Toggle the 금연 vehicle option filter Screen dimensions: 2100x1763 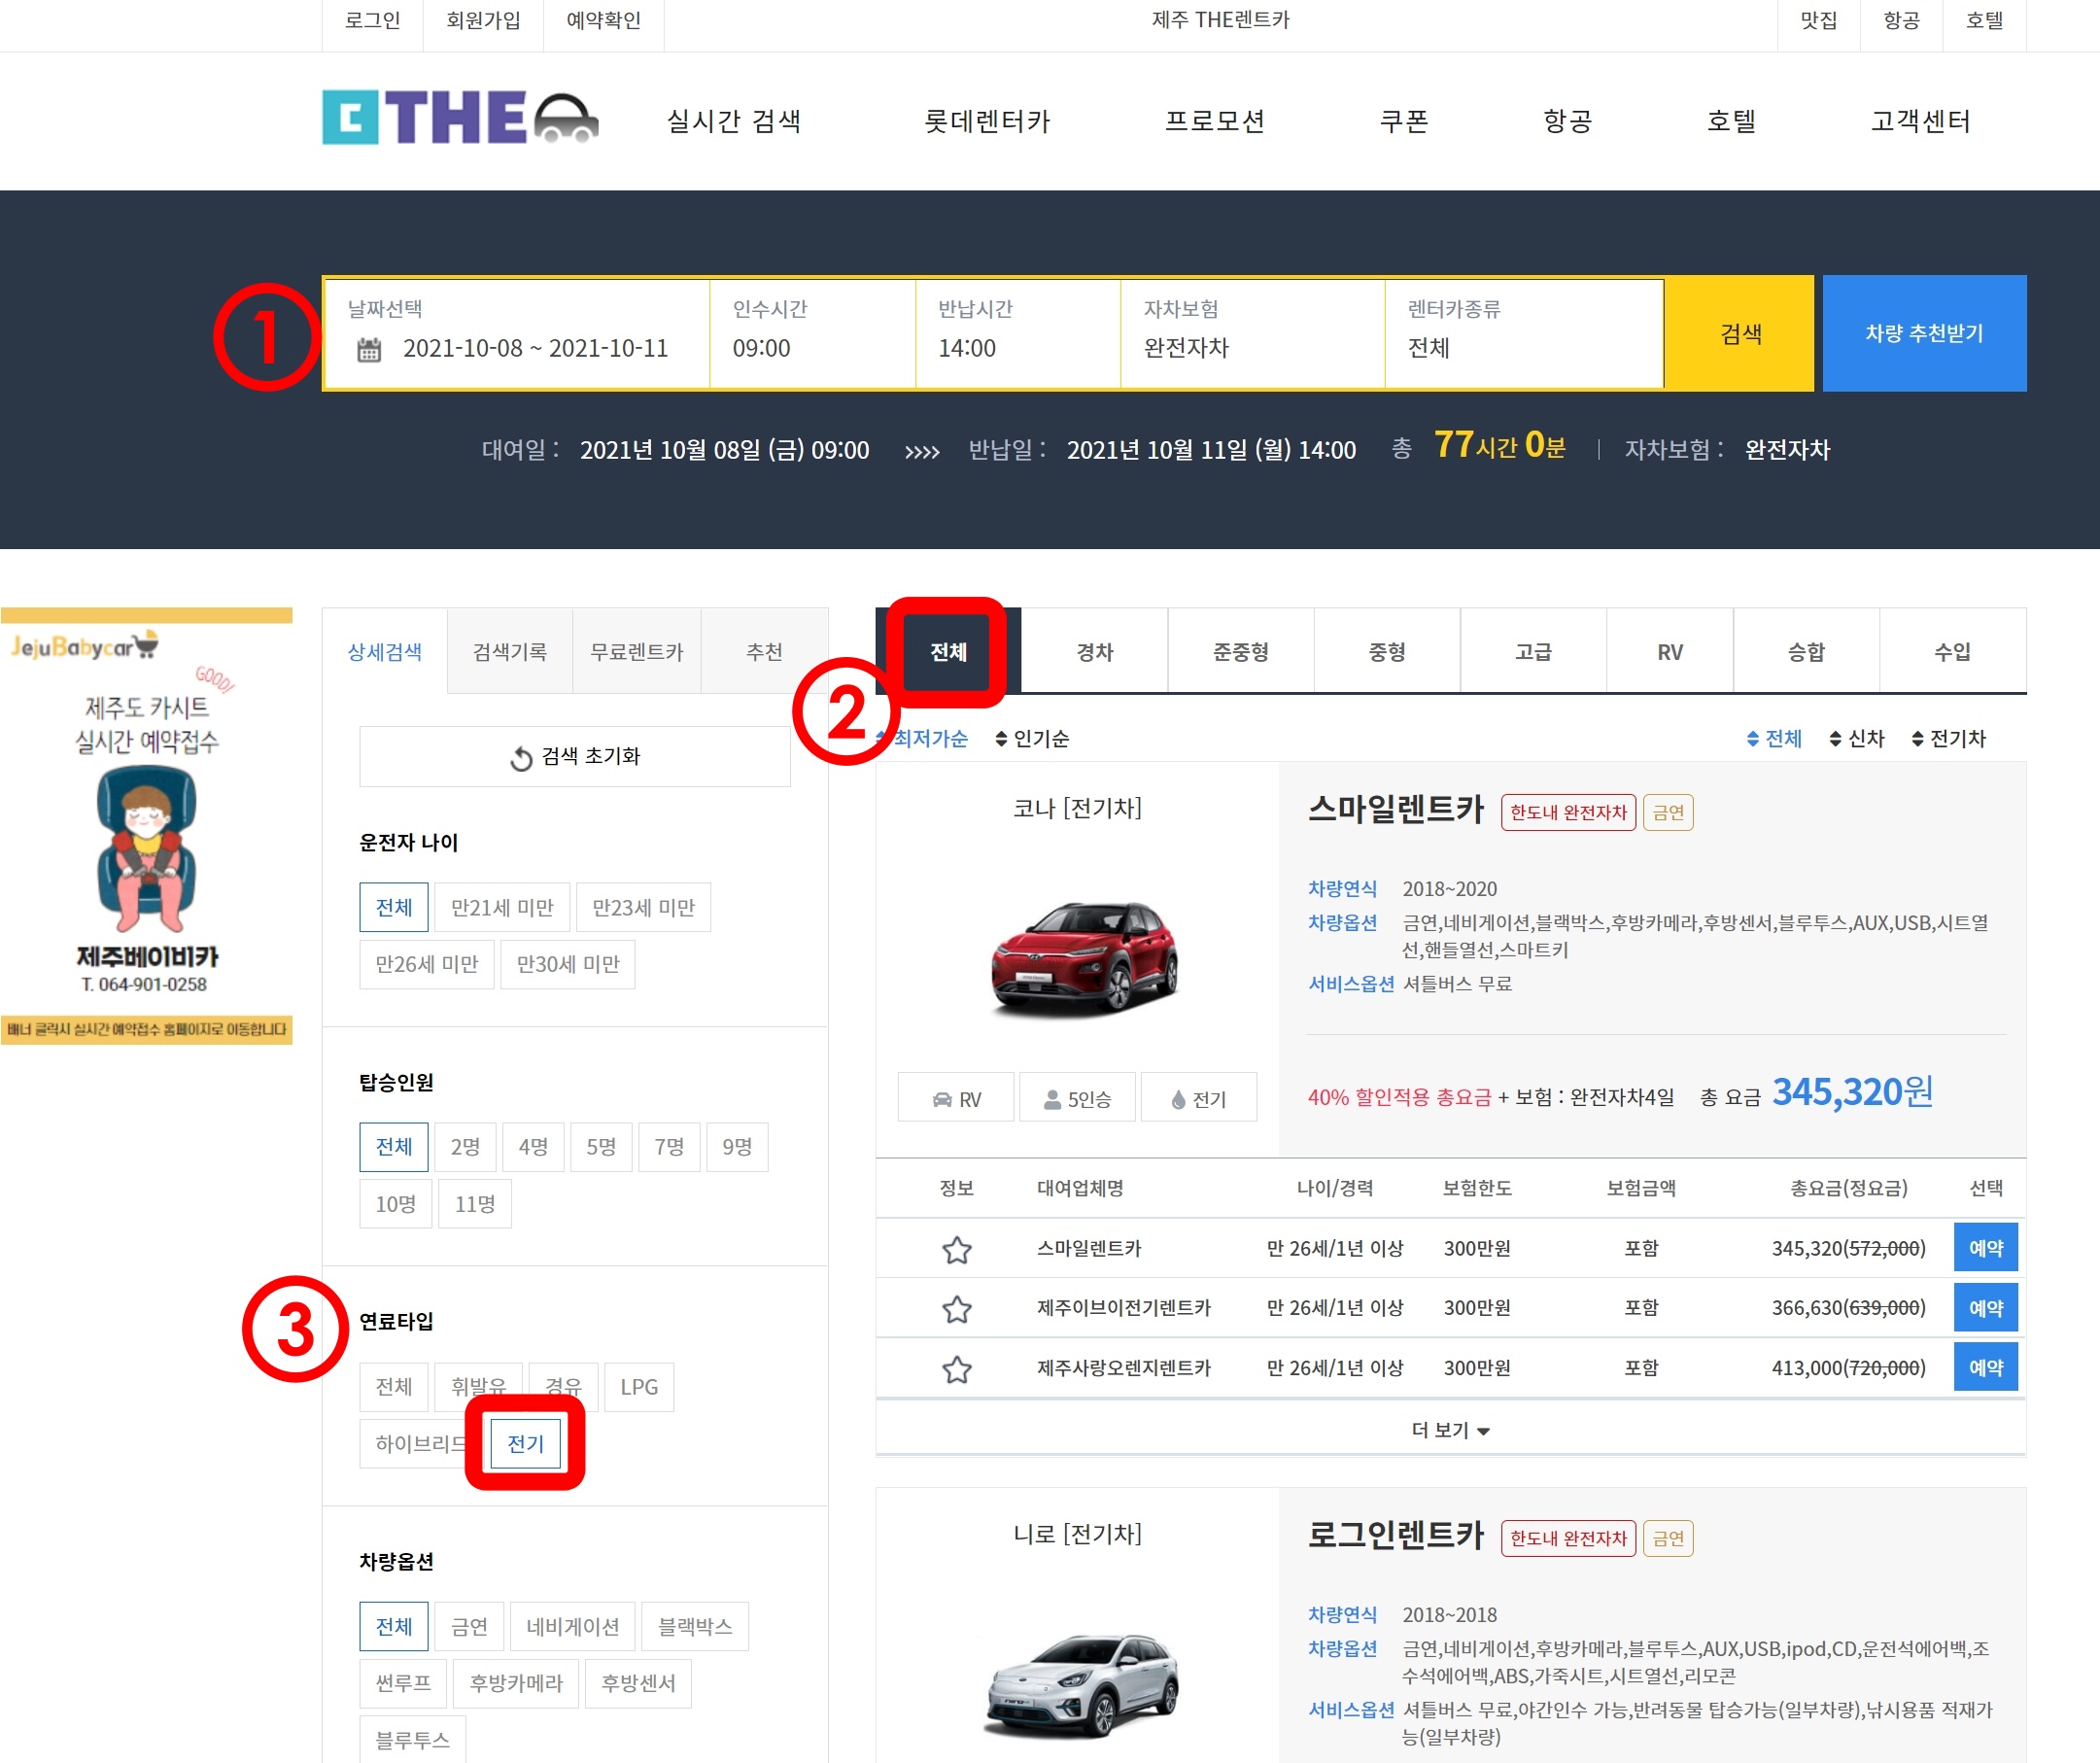point(468,1625)
